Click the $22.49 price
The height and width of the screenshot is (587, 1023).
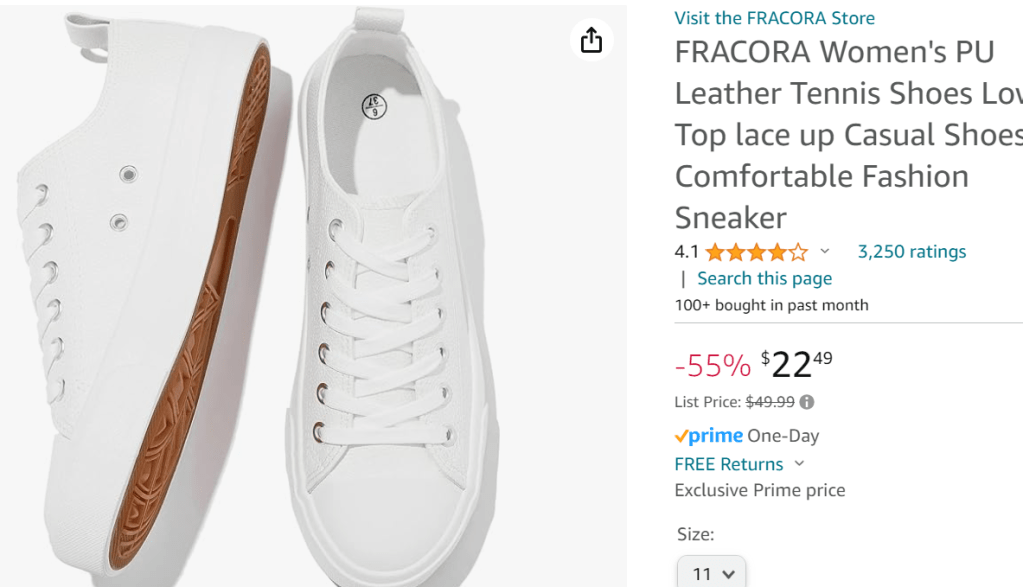click(x=796, y=364)
